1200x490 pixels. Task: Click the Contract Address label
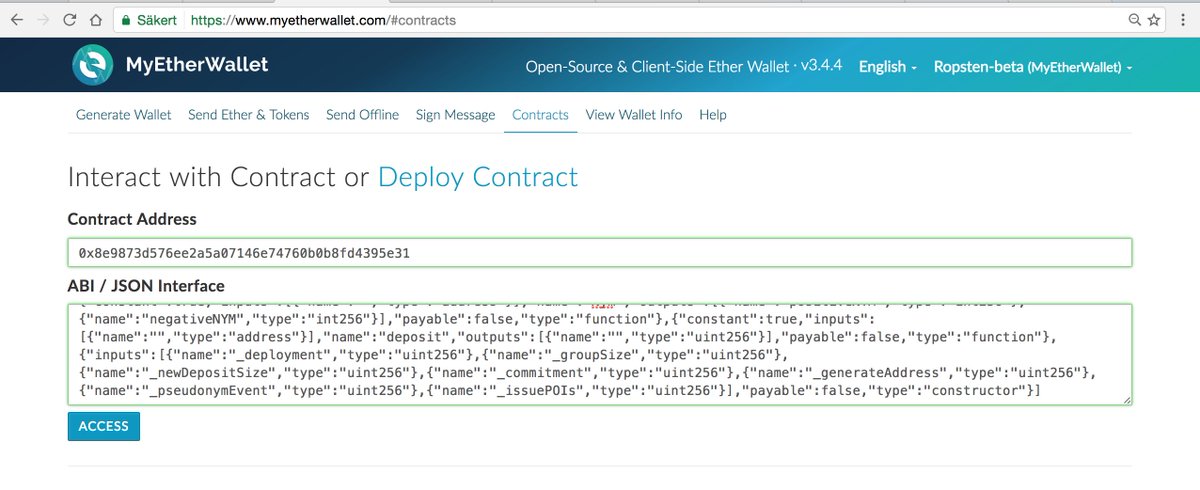pos(132,219)
